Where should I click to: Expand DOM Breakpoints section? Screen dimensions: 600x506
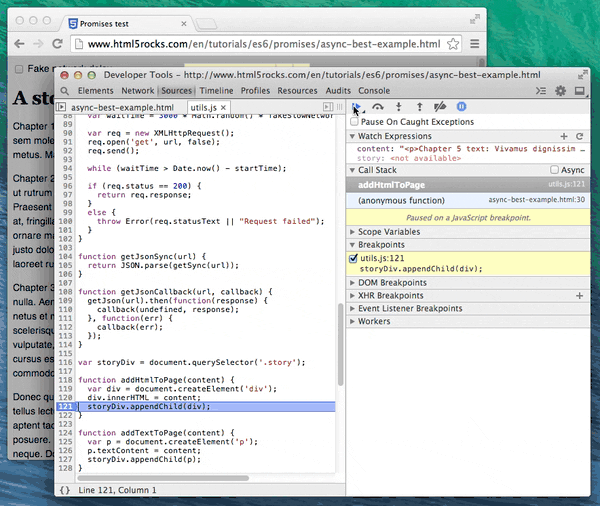391,283
